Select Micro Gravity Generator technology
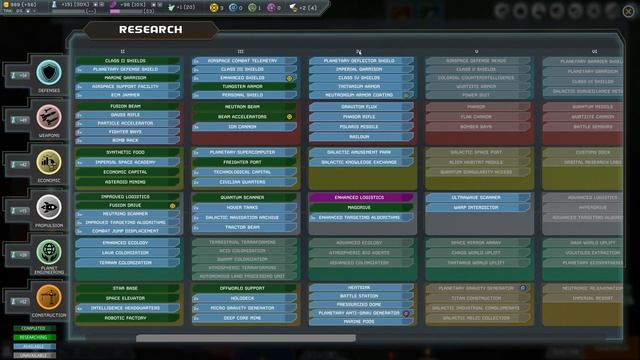 [244, 308]
